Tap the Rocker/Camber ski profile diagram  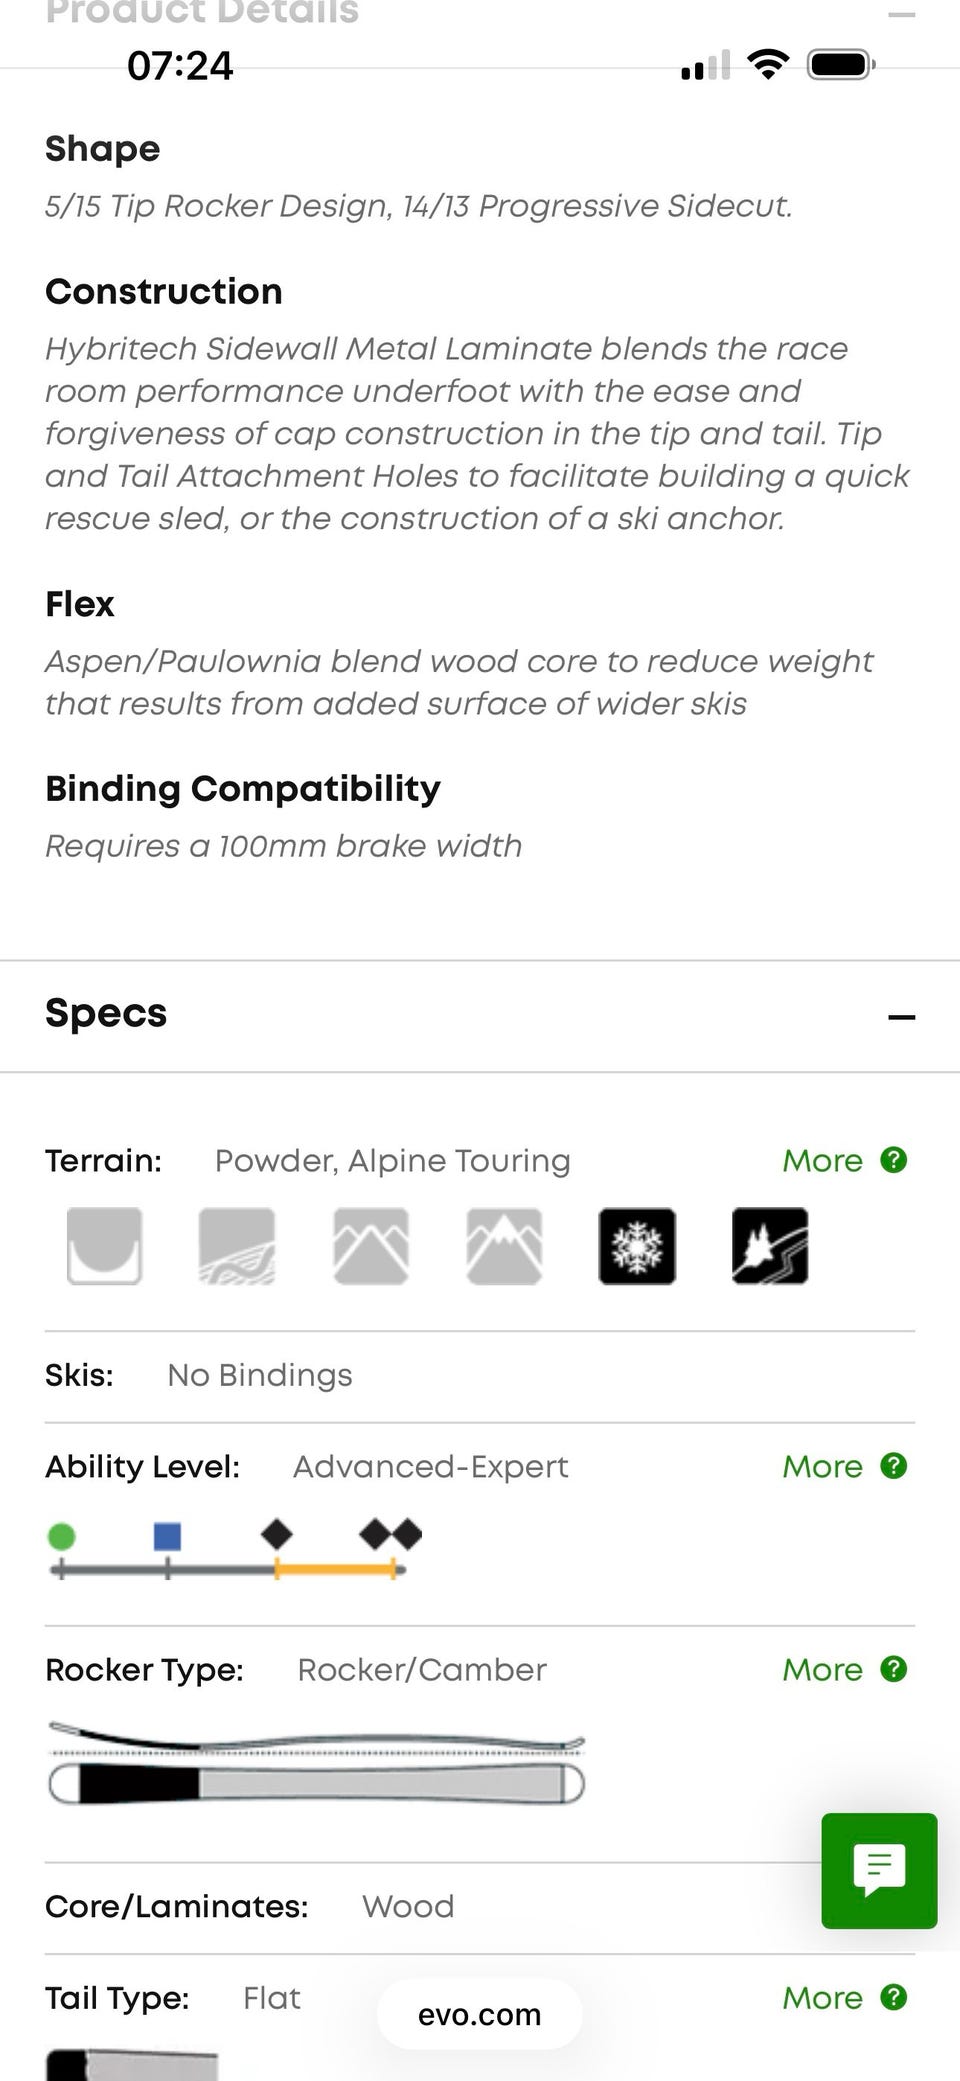[x=316, y=1762]
